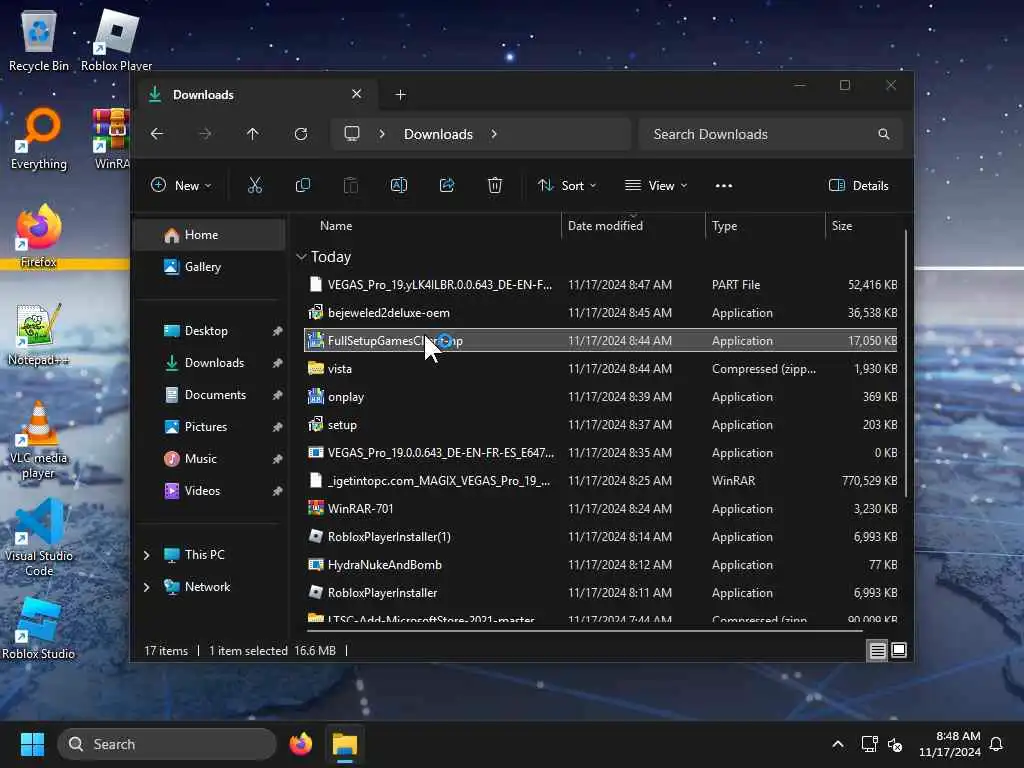The width and height of the screenshot is (1024, 768).
Task: Open the View dropdown menu
Action: pos(656,185)
